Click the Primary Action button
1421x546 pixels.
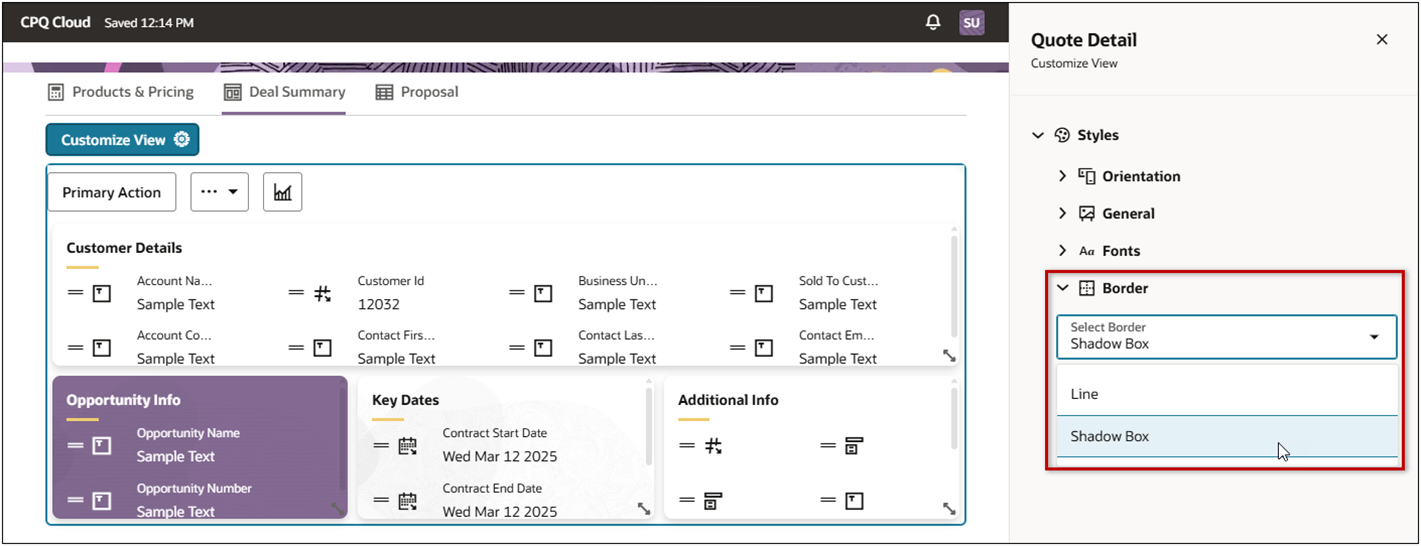click(x=111, y=192)
